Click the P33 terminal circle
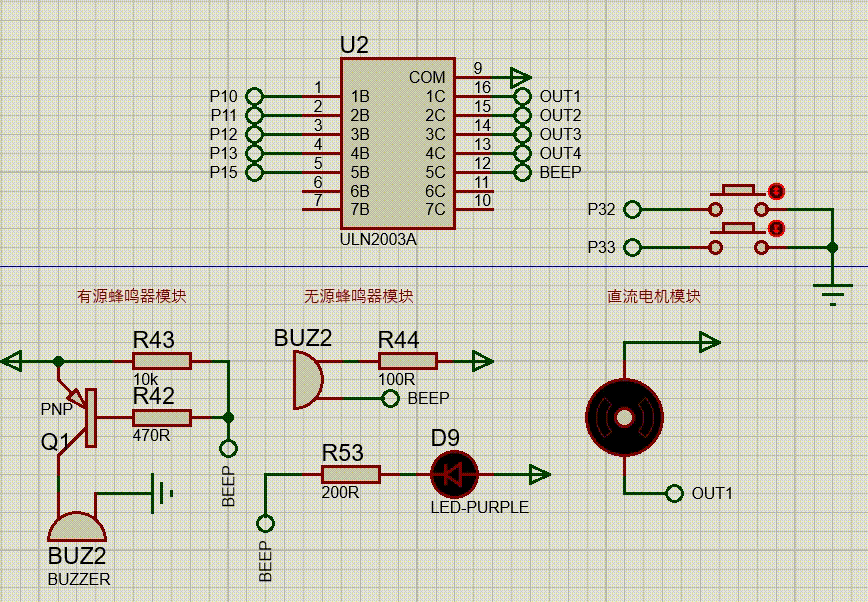 (632, 247)
